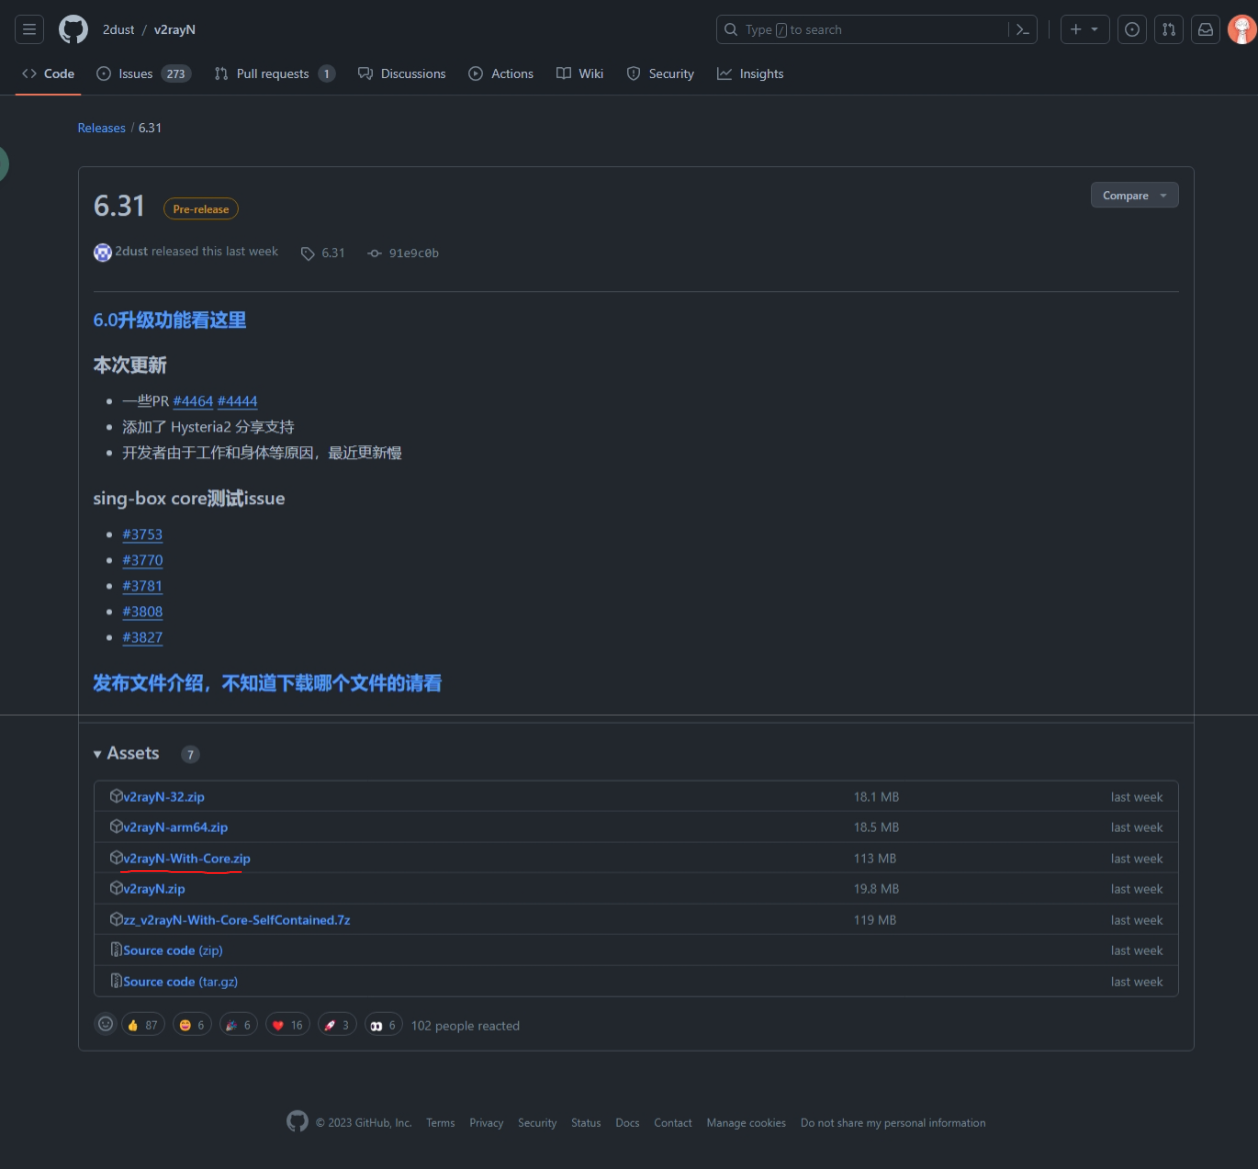
Task: Switch to the Security tab
Action: click(660, 74)
